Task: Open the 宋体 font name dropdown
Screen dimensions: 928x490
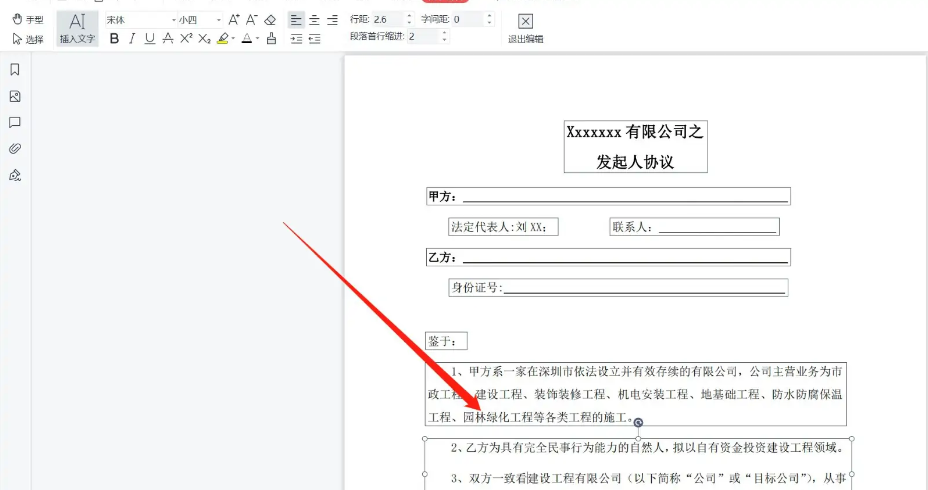Action: click(x=140, y=19)
